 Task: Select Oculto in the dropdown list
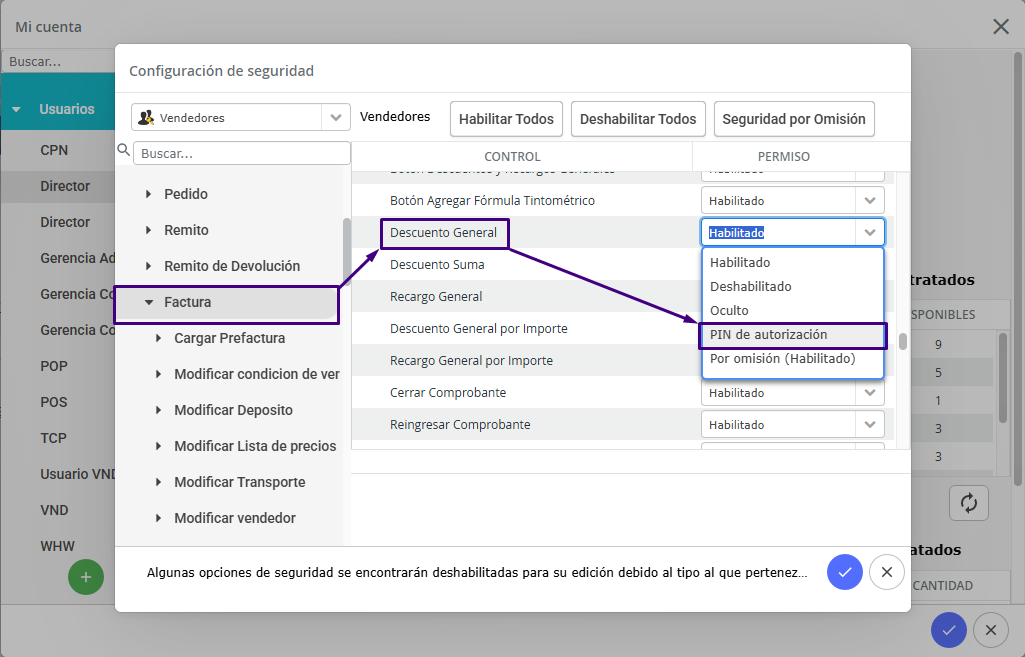(x=729, y=311)
